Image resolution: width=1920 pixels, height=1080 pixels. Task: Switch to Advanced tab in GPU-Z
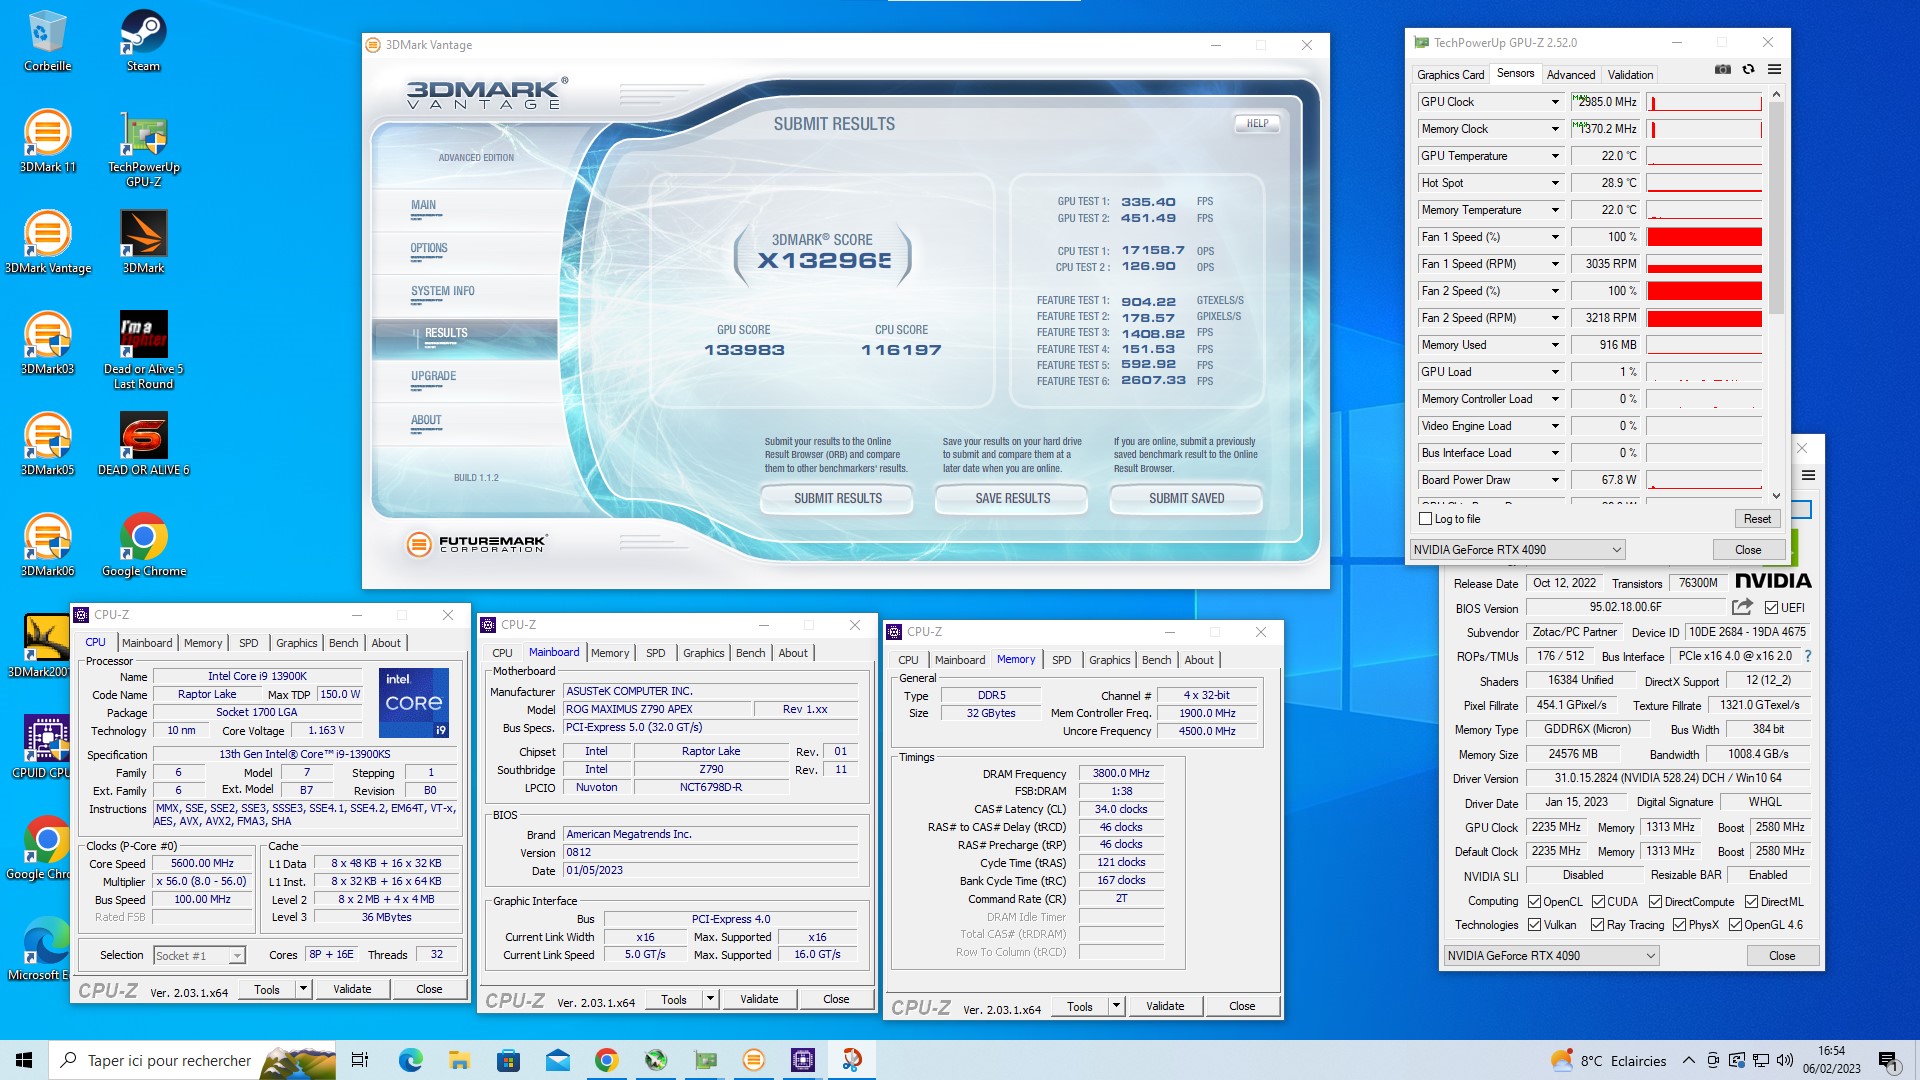pos(1570,75)
